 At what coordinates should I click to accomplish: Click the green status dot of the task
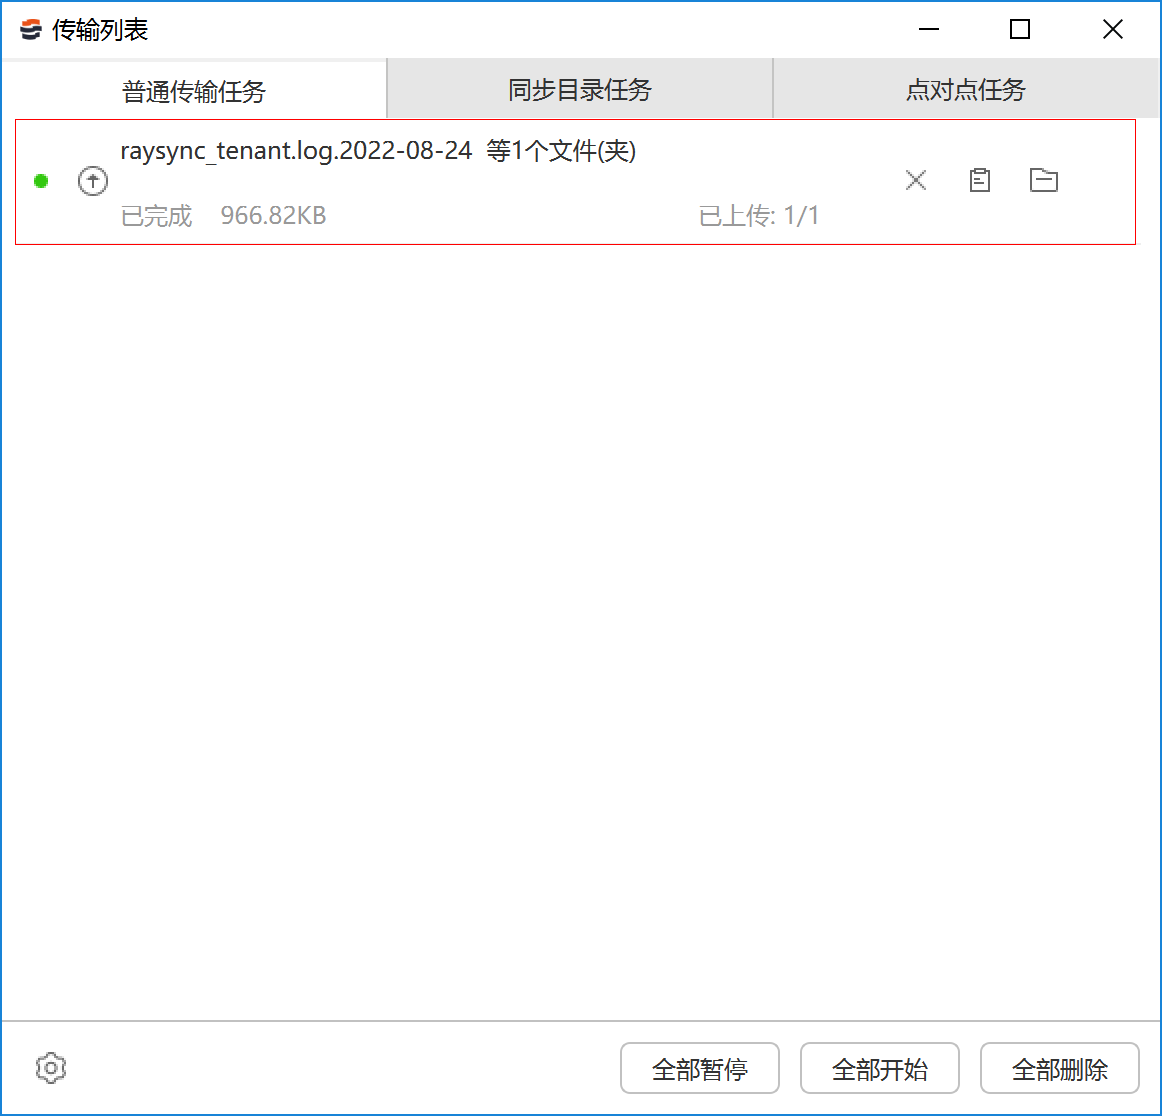pos(41,181)
